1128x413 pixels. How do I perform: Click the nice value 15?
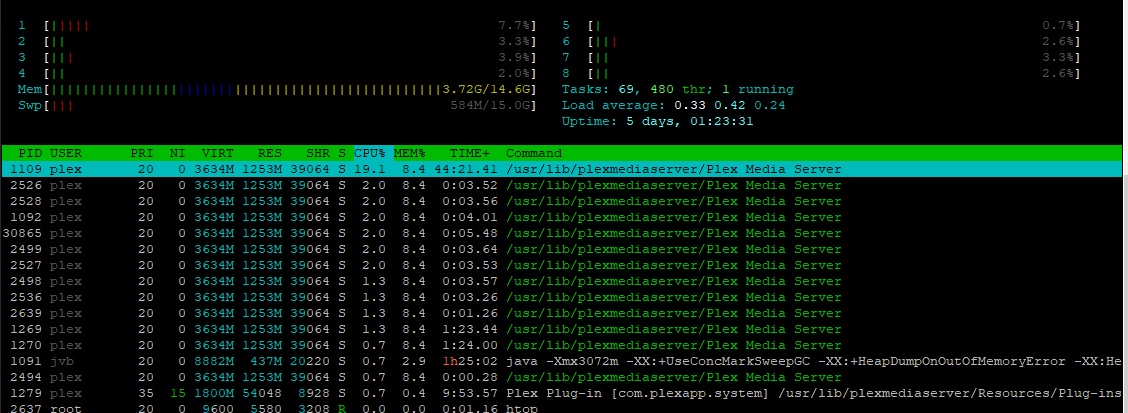pos(178,393)
